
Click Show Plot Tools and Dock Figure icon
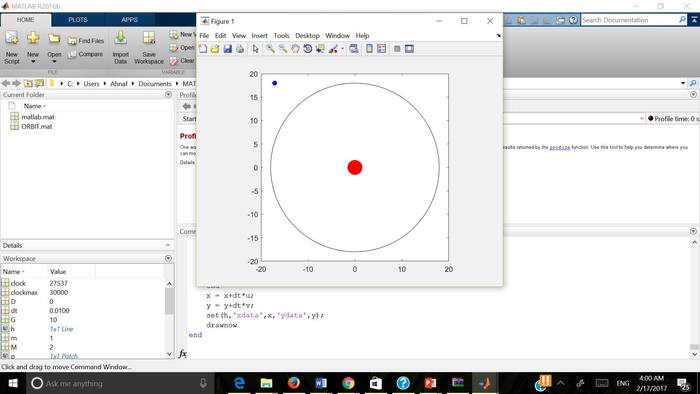pyautogui.click(x=409, y=49)
